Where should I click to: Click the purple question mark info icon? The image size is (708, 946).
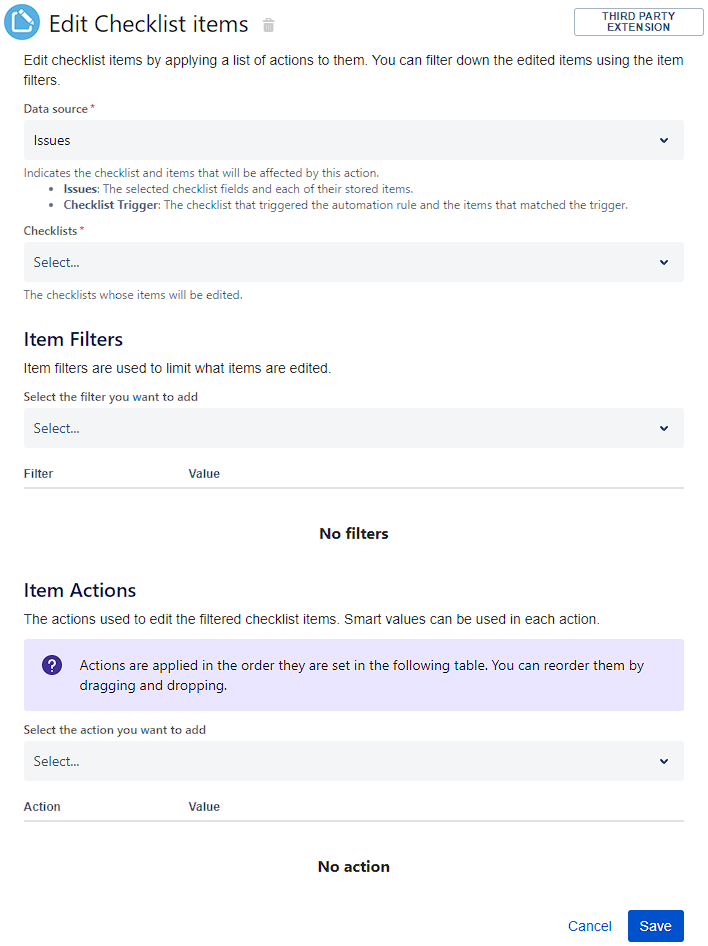click(52, 666)
